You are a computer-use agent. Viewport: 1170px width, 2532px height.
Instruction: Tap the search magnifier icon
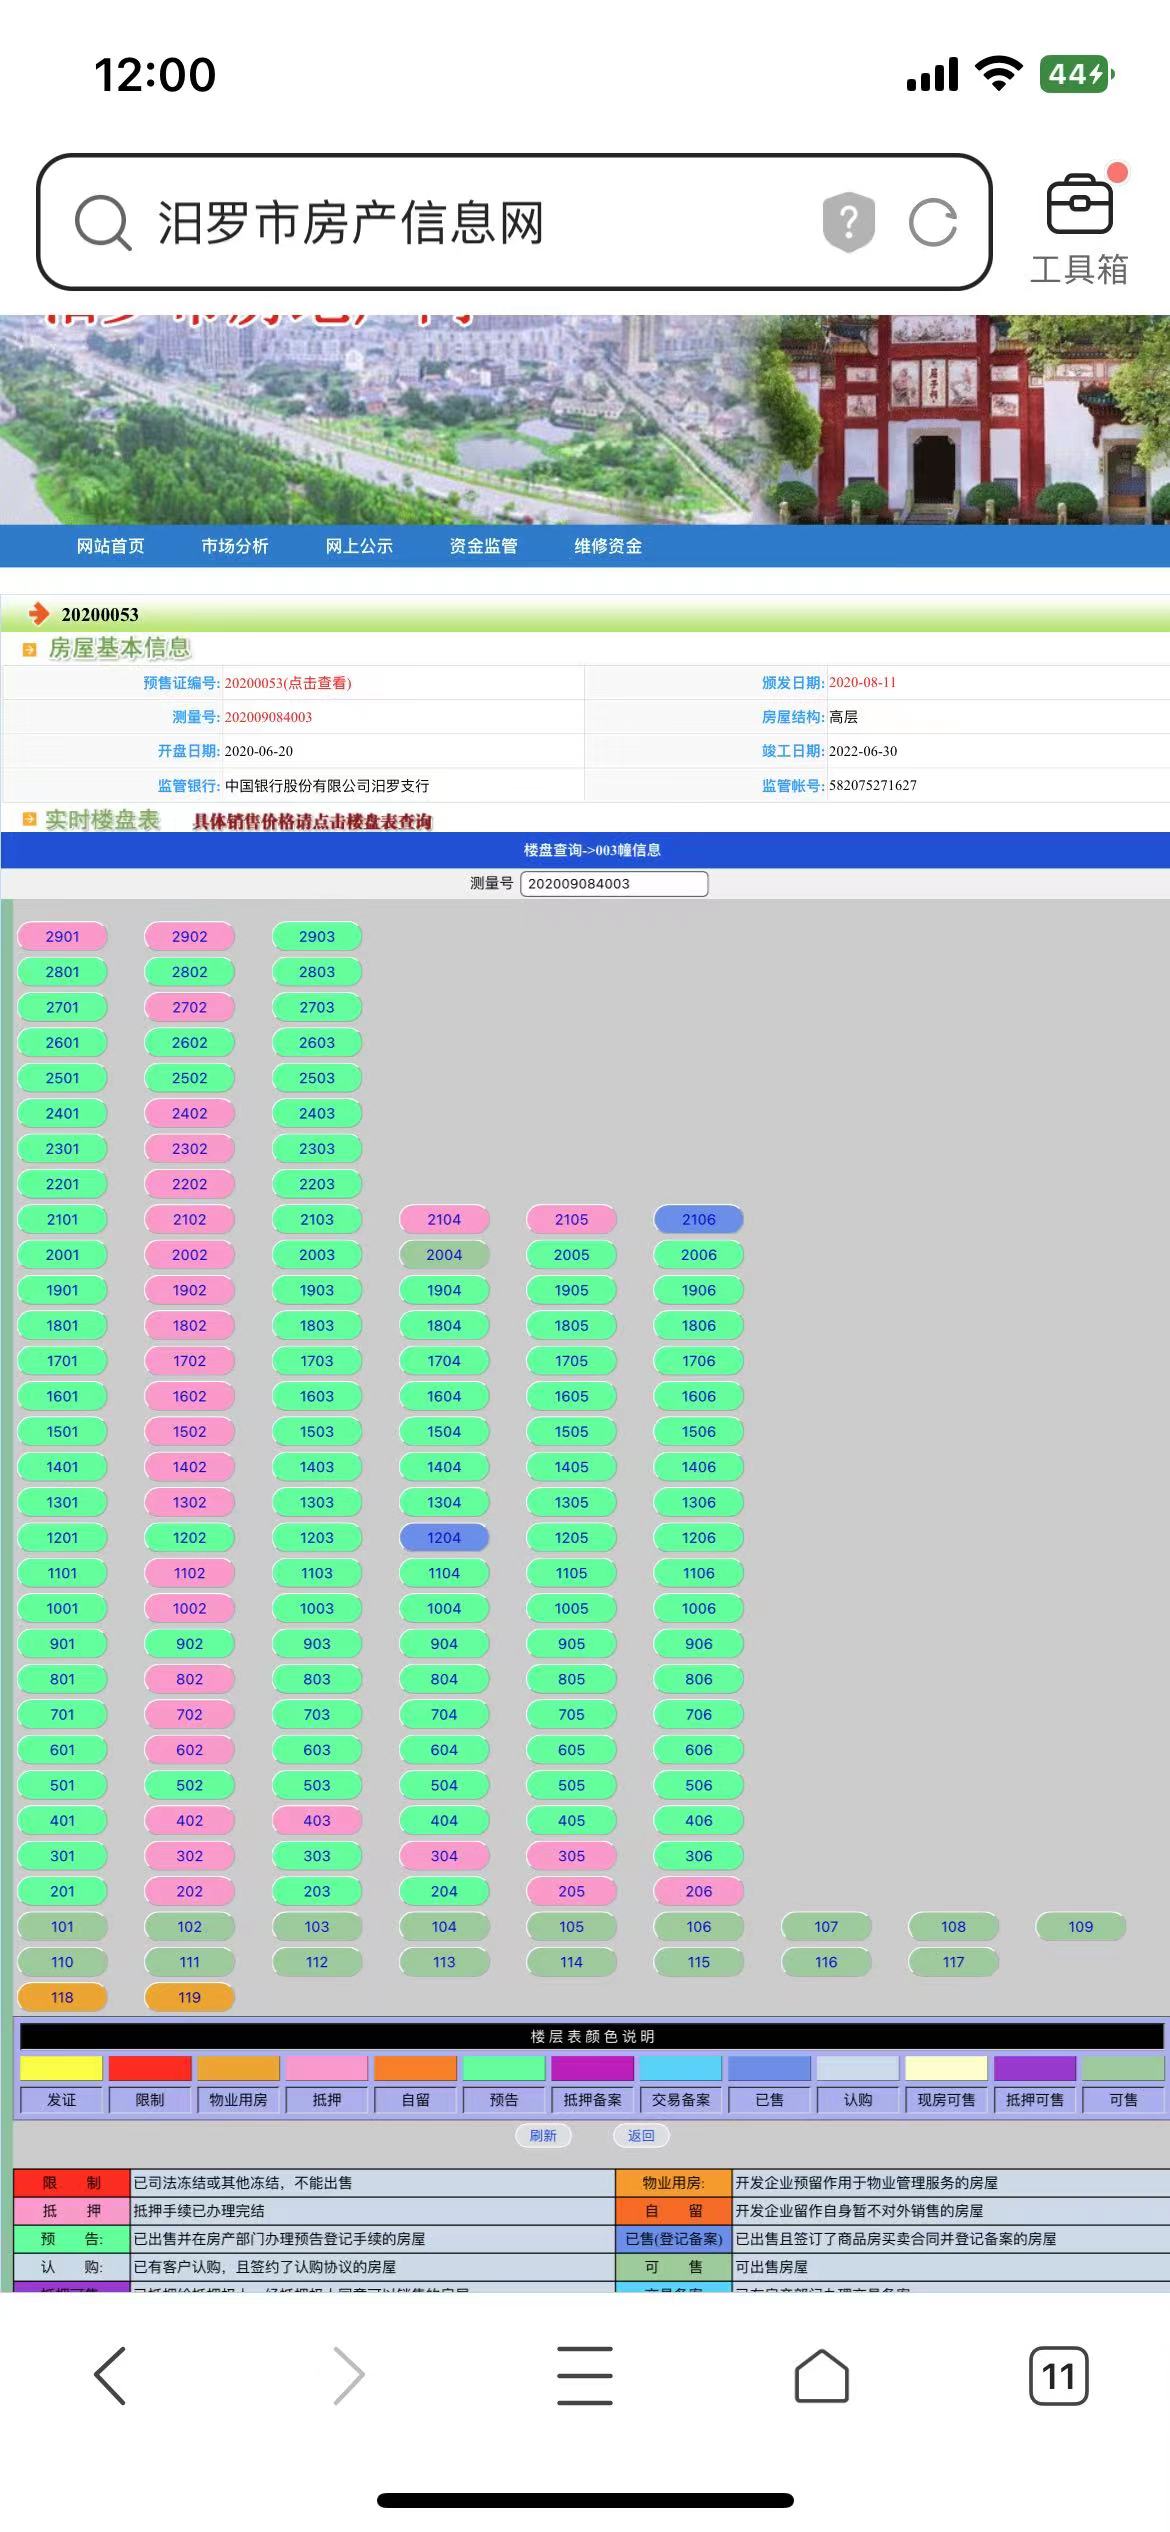[x=103, y=222]
